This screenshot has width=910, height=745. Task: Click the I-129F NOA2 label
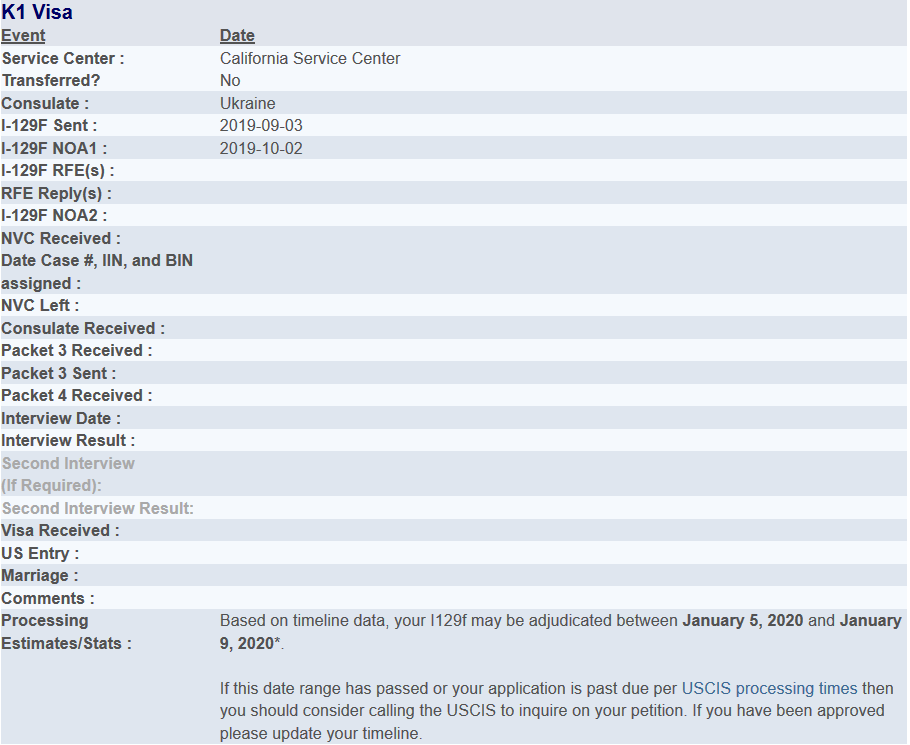[54, 215]
